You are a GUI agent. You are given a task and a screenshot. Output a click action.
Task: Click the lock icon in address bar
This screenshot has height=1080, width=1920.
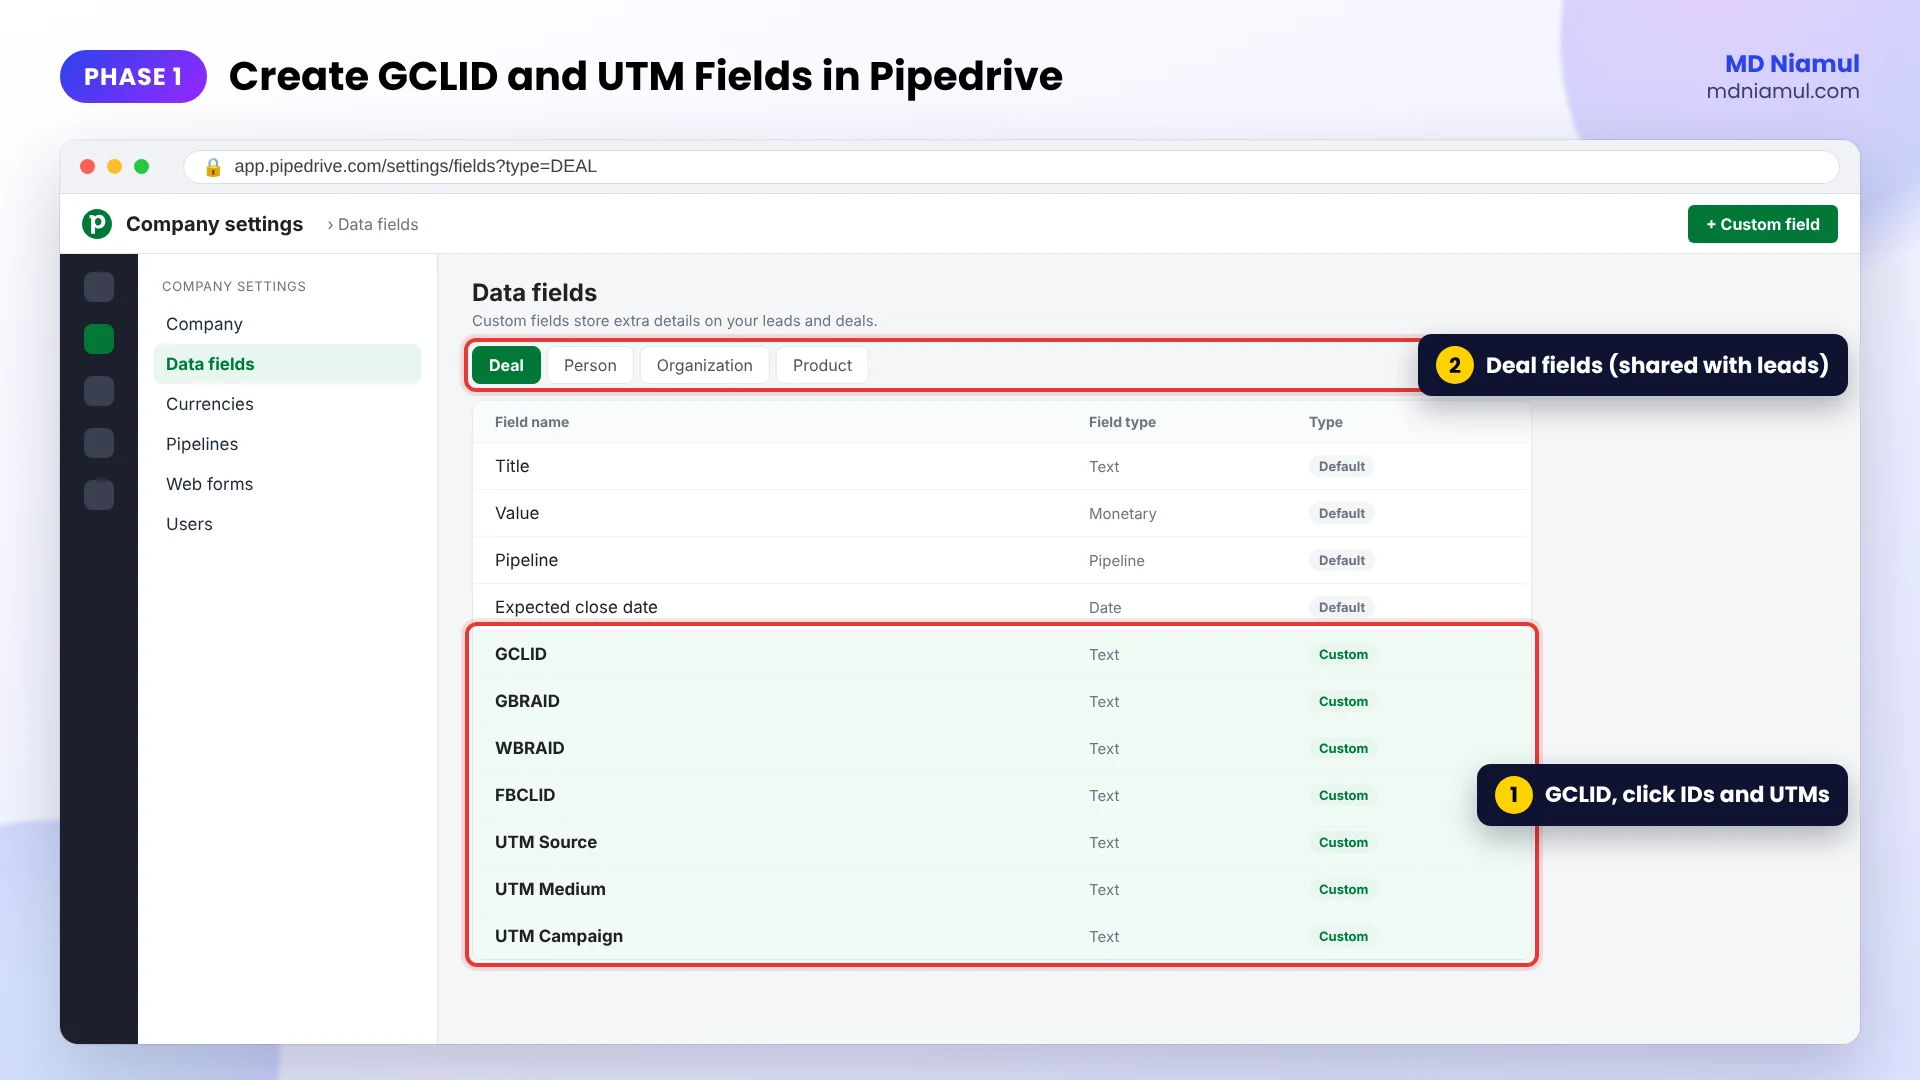click(x=212, y=167)
